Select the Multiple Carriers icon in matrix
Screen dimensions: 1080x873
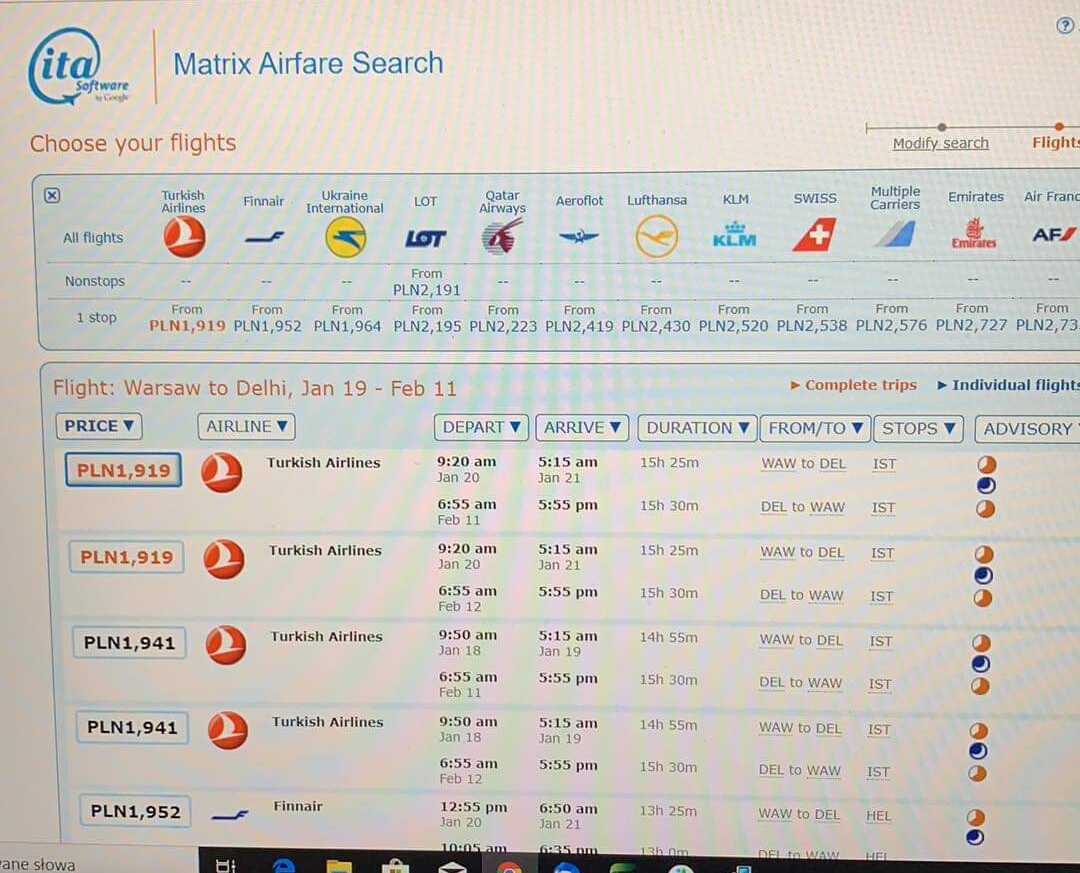tap(895, 234)
